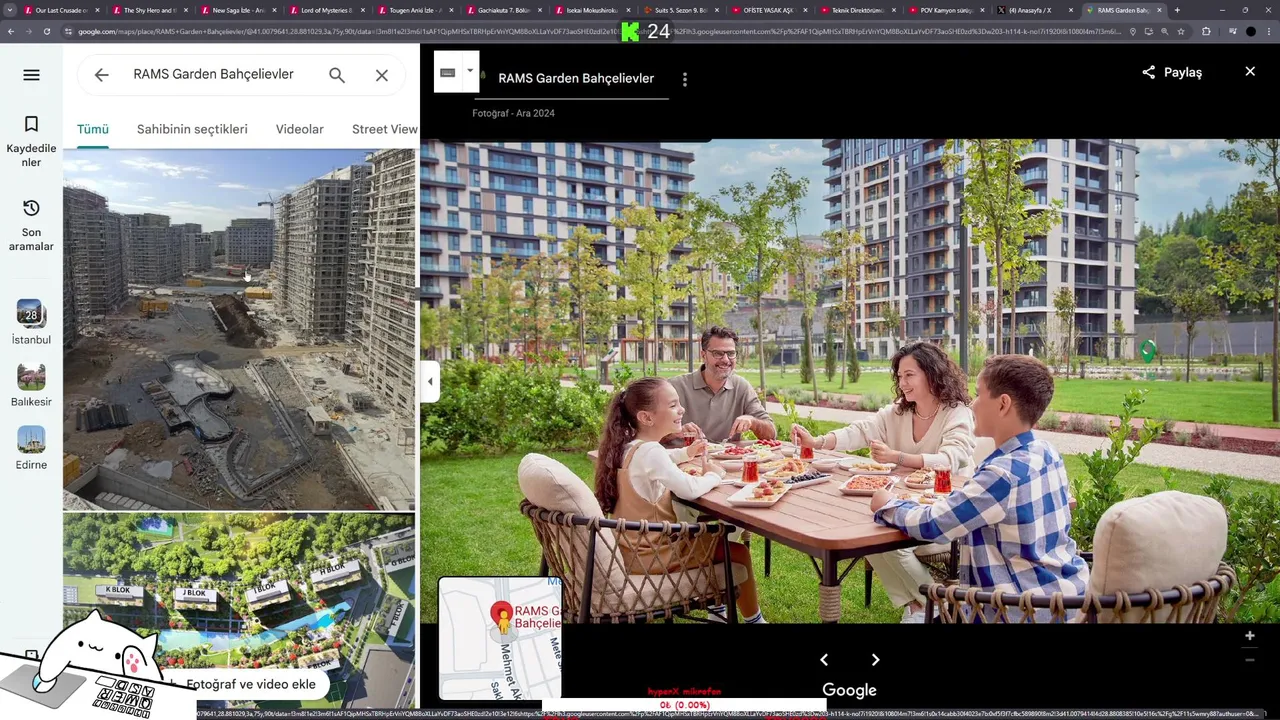The height and width of the screenshot is (720, 1280).
Task: Click the browser reload button
Action: click(x=47, y=31)
